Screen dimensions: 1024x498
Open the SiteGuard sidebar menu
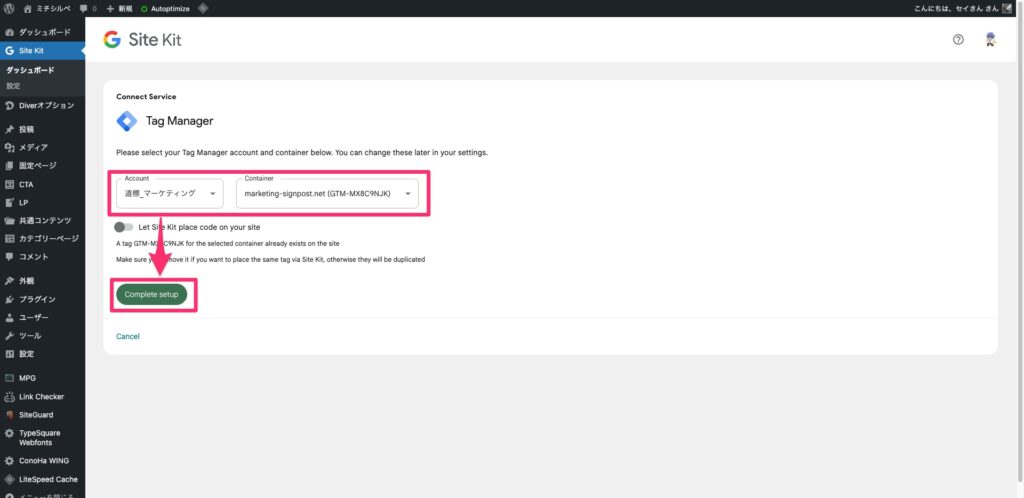pyautogui.click(x=37, y=414)
